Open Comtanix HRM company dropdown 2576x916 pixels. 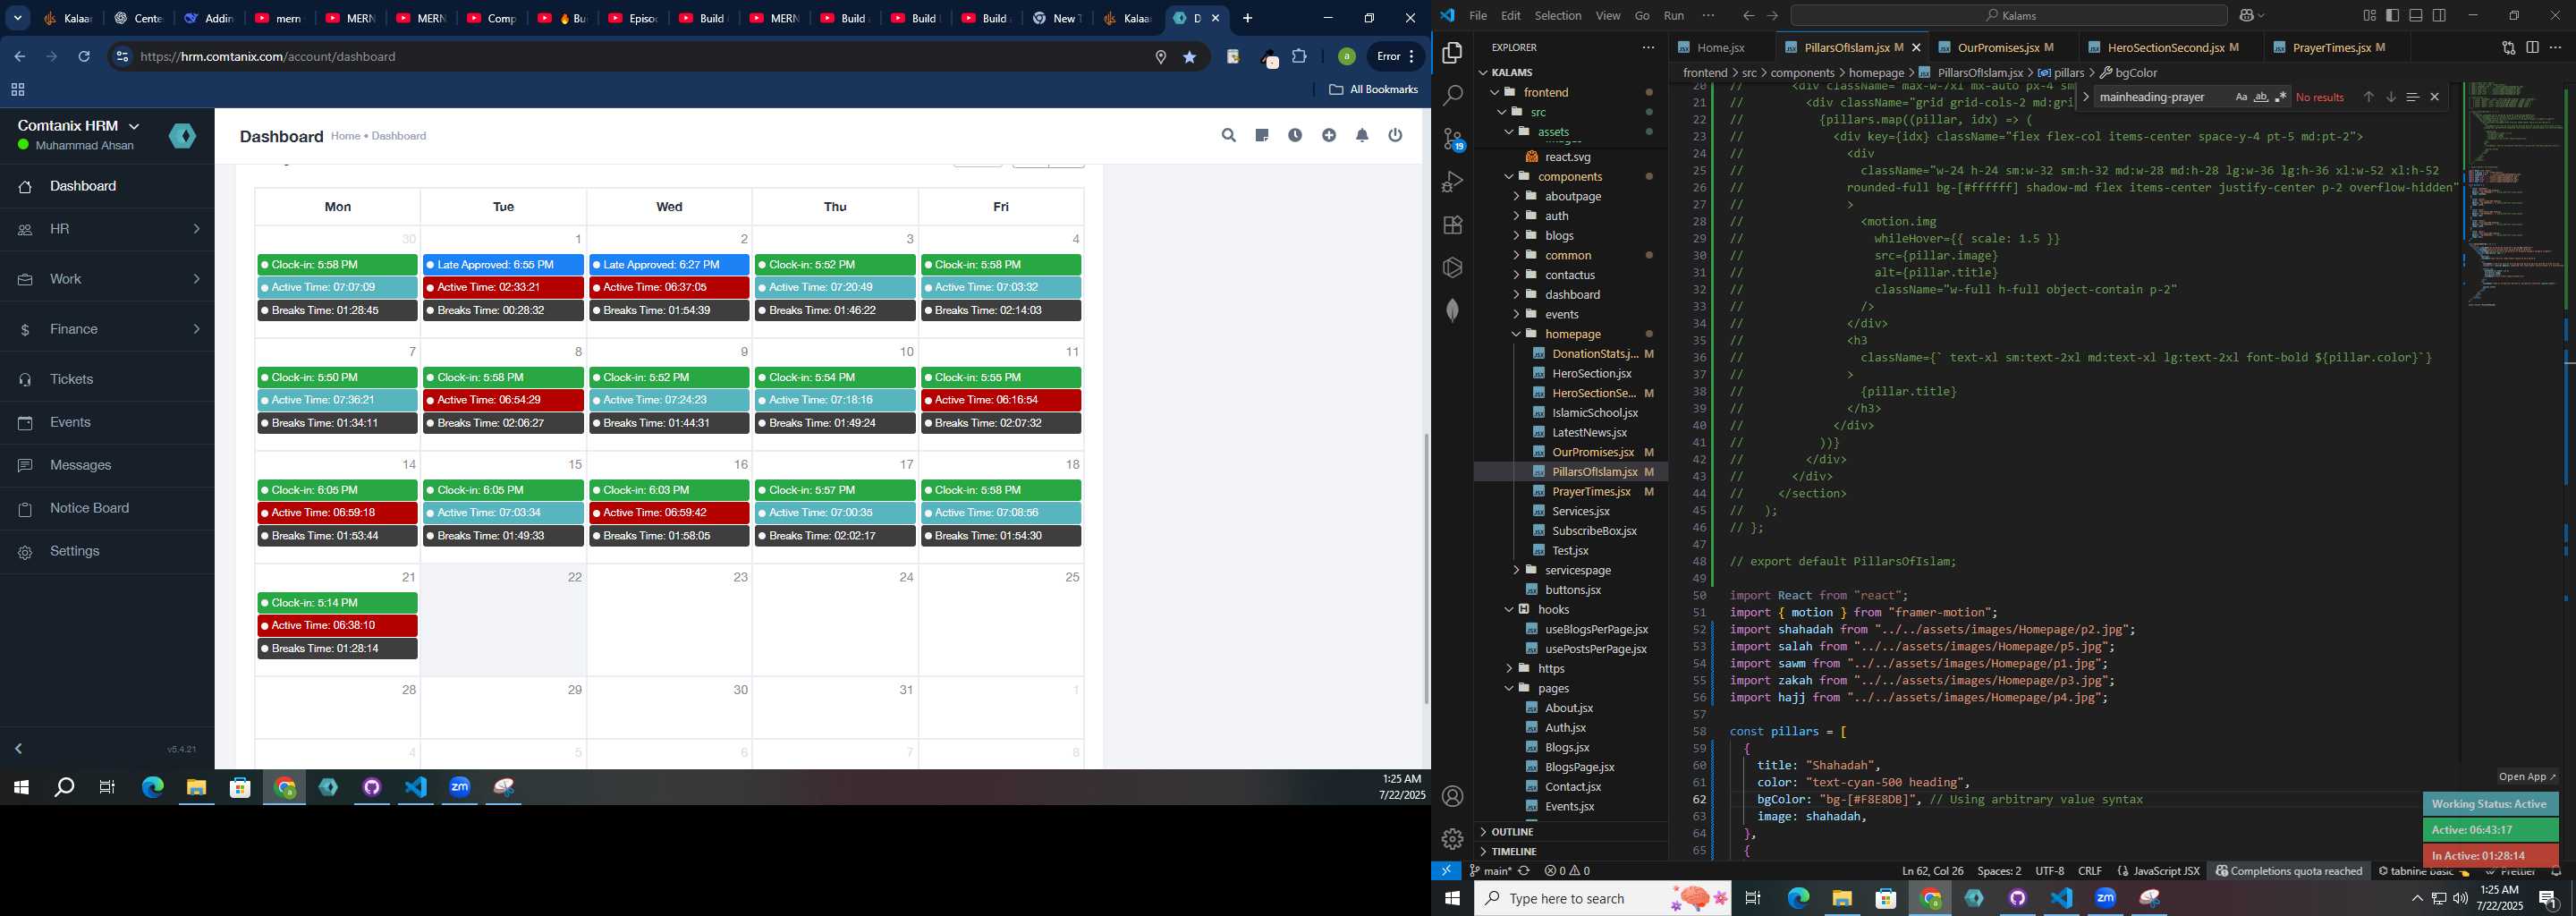78,125
